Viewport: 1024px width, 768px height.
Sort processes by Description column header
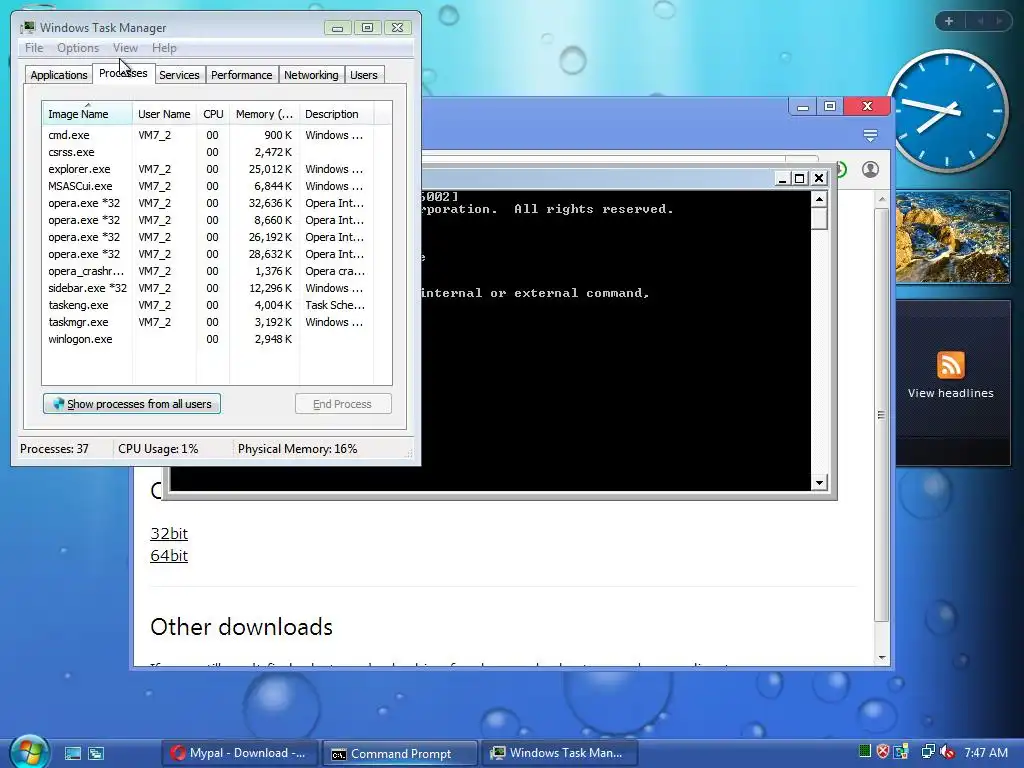tap(336, 114)
